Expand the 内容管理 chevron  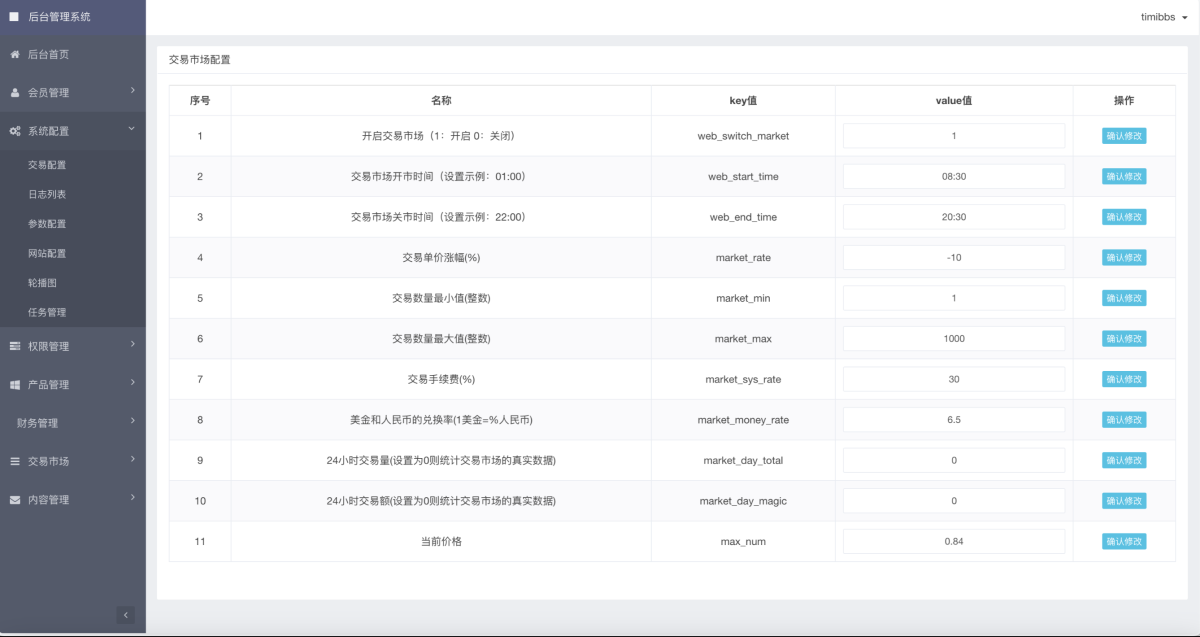point(132,497)
